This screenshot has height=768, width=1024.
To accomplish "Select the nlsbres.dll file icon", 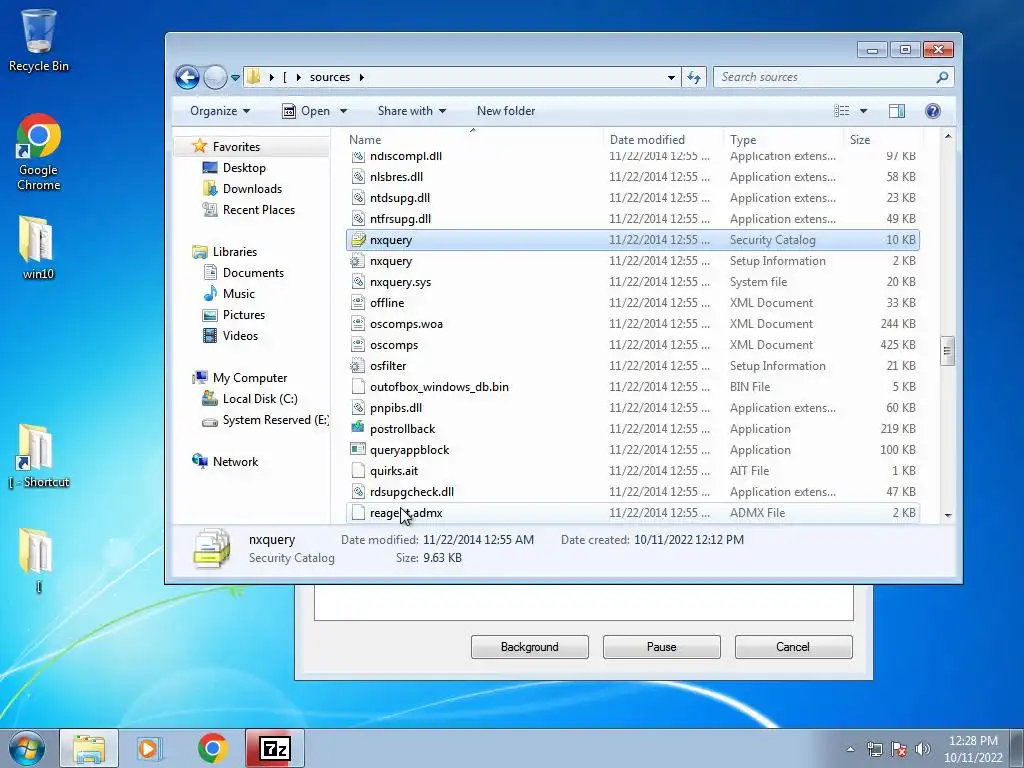I will click(x=357, y=177).
